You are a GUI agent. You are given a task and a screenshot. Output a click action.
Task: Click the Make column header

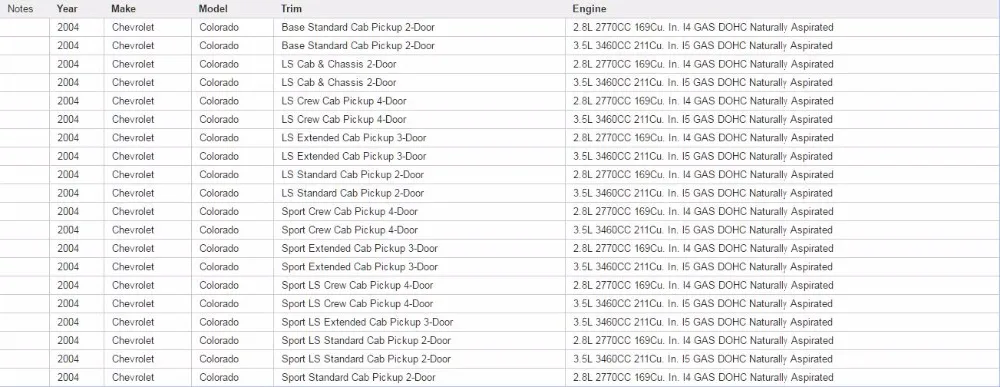(123, 9)
